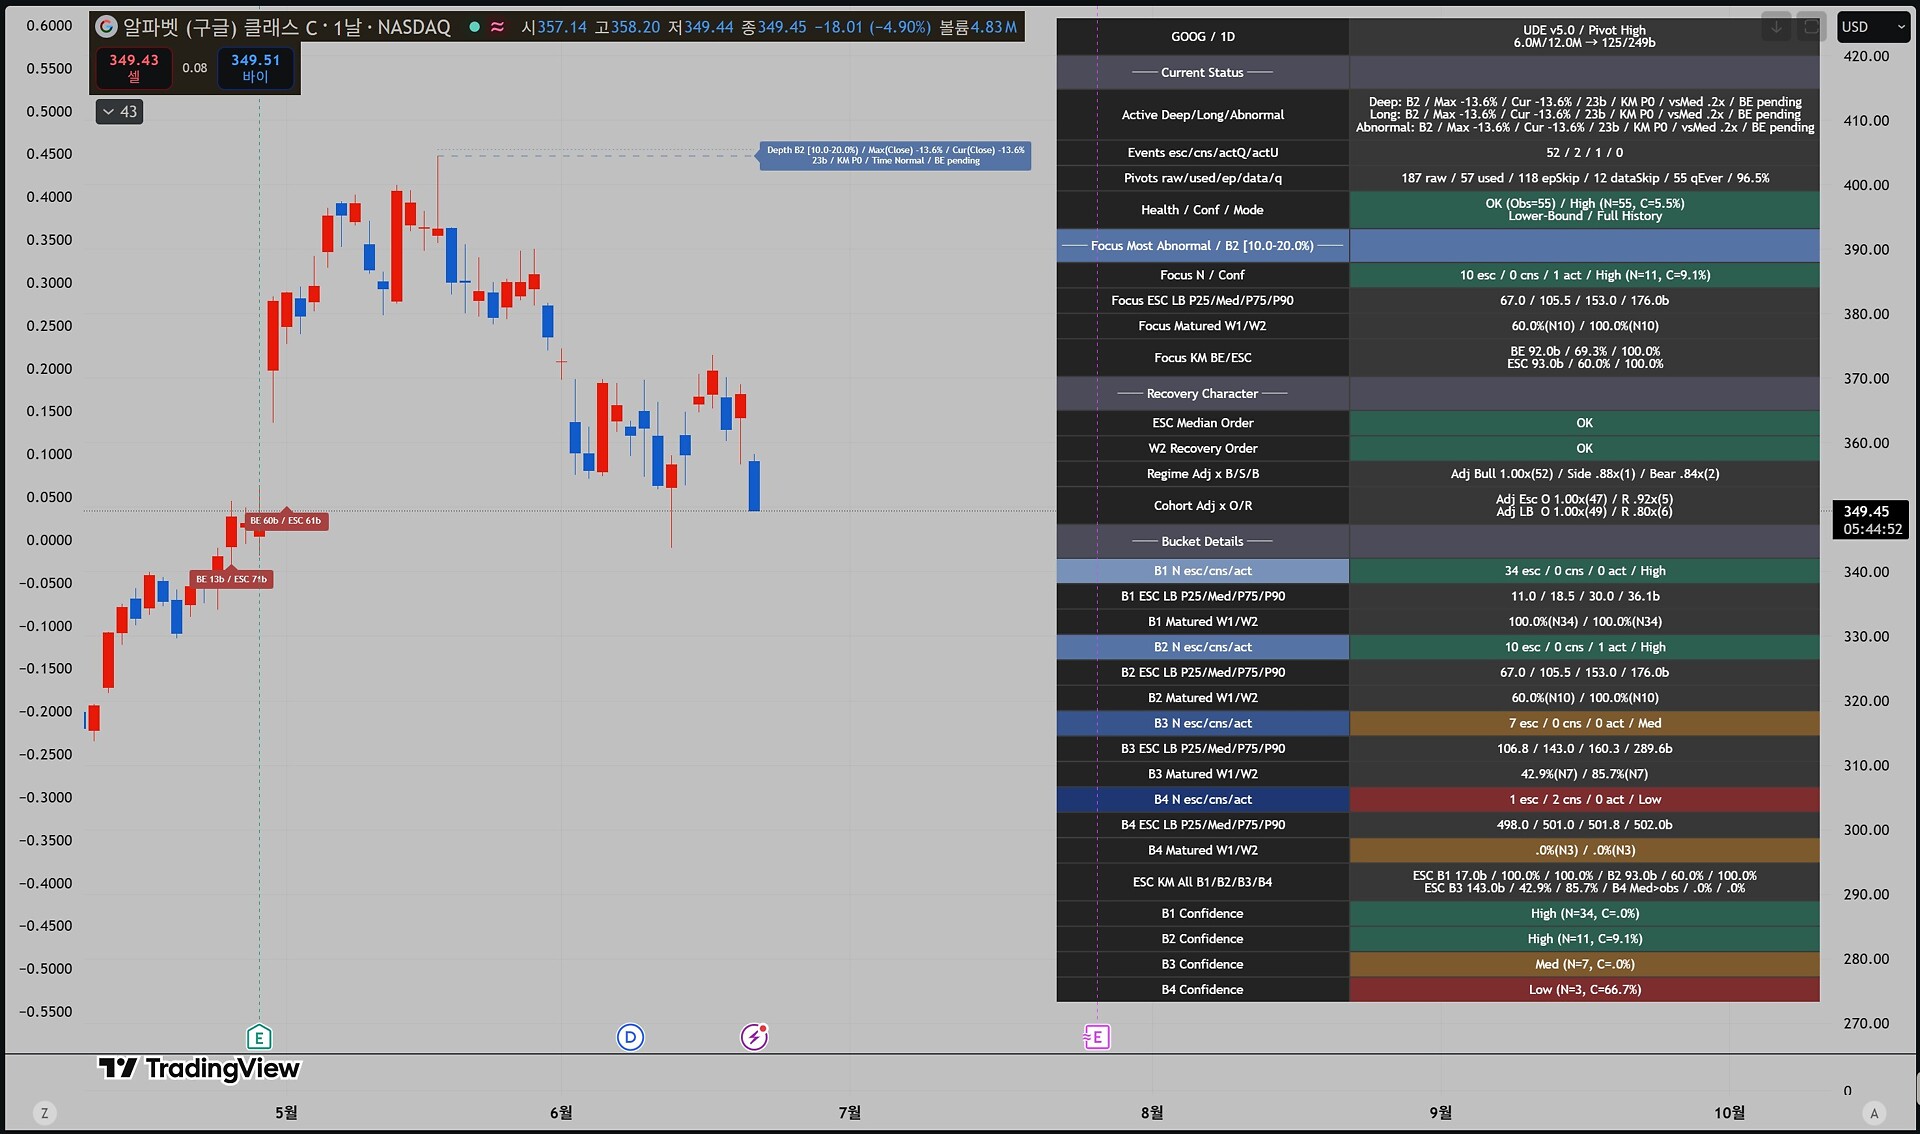The width and height of the screenshot is (1920, 1134).
Task: Click the dividend D marker icon
Action: coord(630,1037)
